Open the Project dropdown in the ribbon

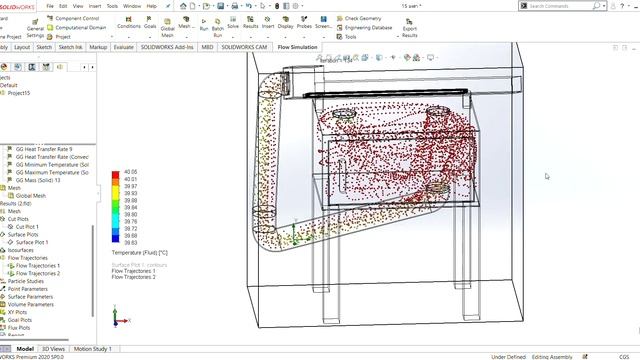63,37
